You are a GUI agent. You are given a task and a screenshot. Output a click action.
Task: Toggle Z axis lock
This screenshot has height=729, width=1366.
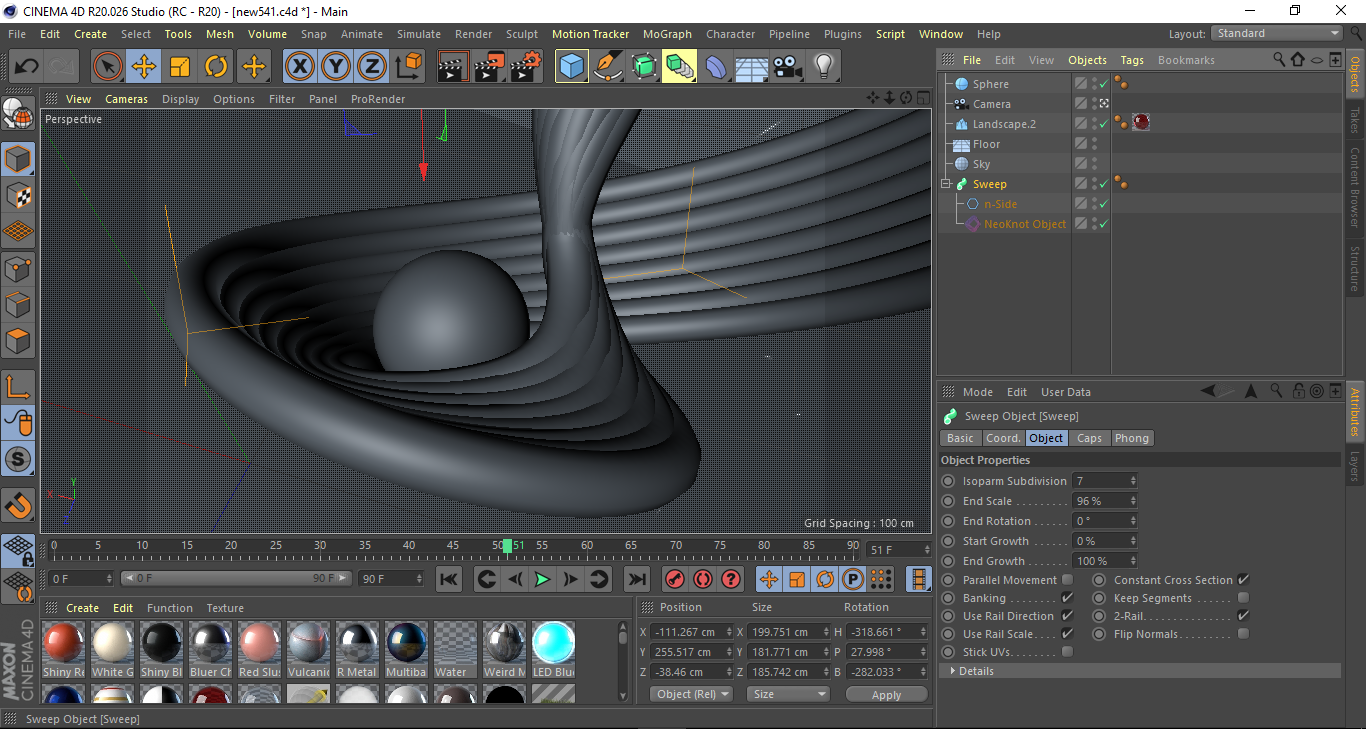372,67
